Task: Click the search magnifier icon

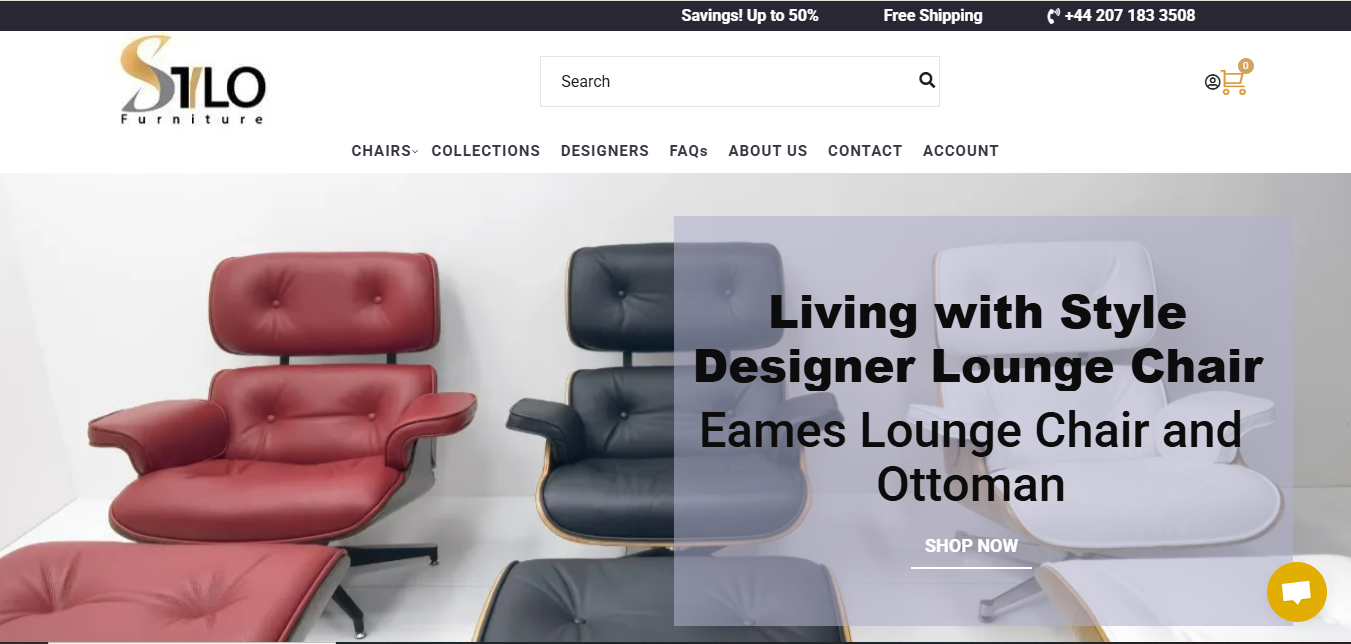Action: point(927,81)
